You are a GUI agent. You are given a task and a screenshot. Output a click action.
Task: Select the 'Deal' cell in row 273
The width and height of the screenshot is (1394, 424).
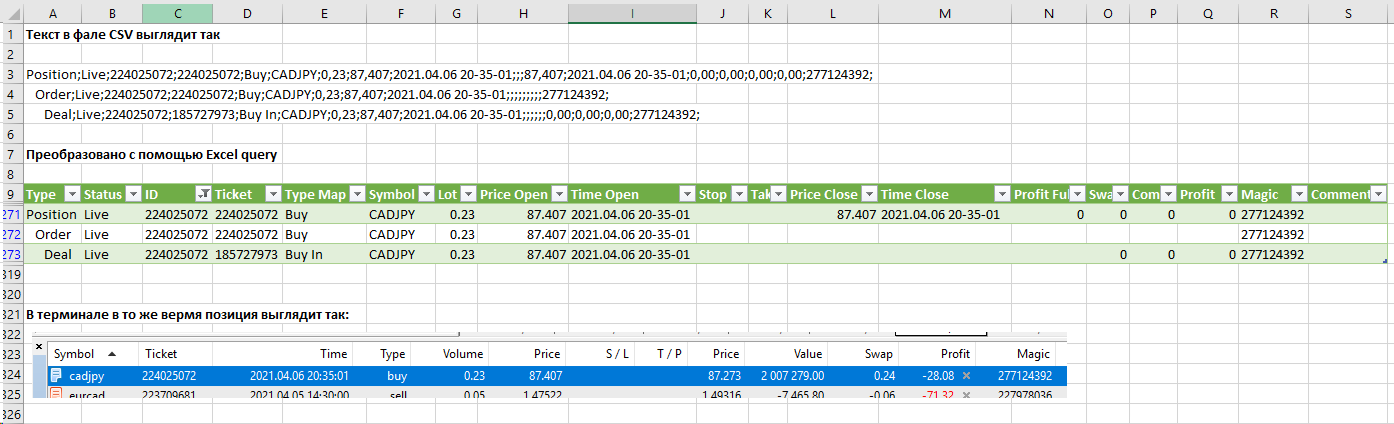click(x=52, y=254)
